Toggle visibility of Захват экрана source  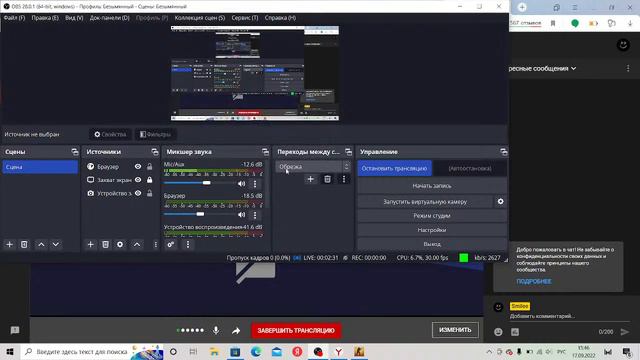pyautogui.click(x=138, y=180)
